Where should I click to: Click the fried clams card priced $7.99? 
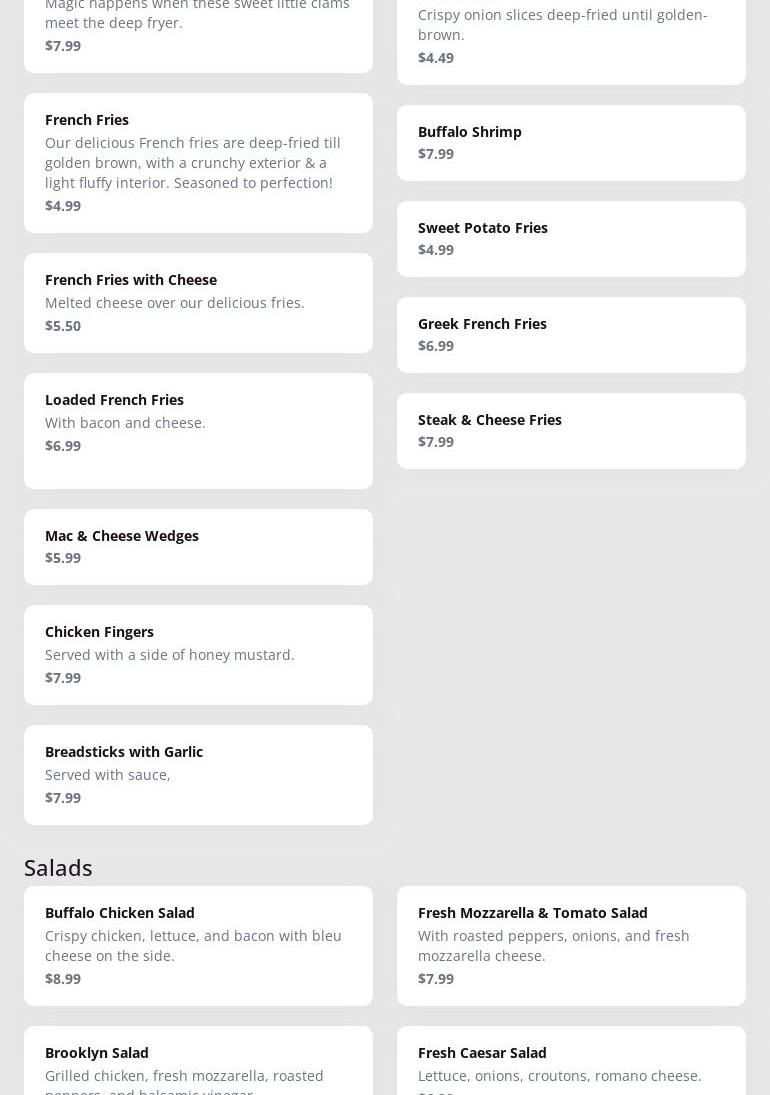[198, 35]
